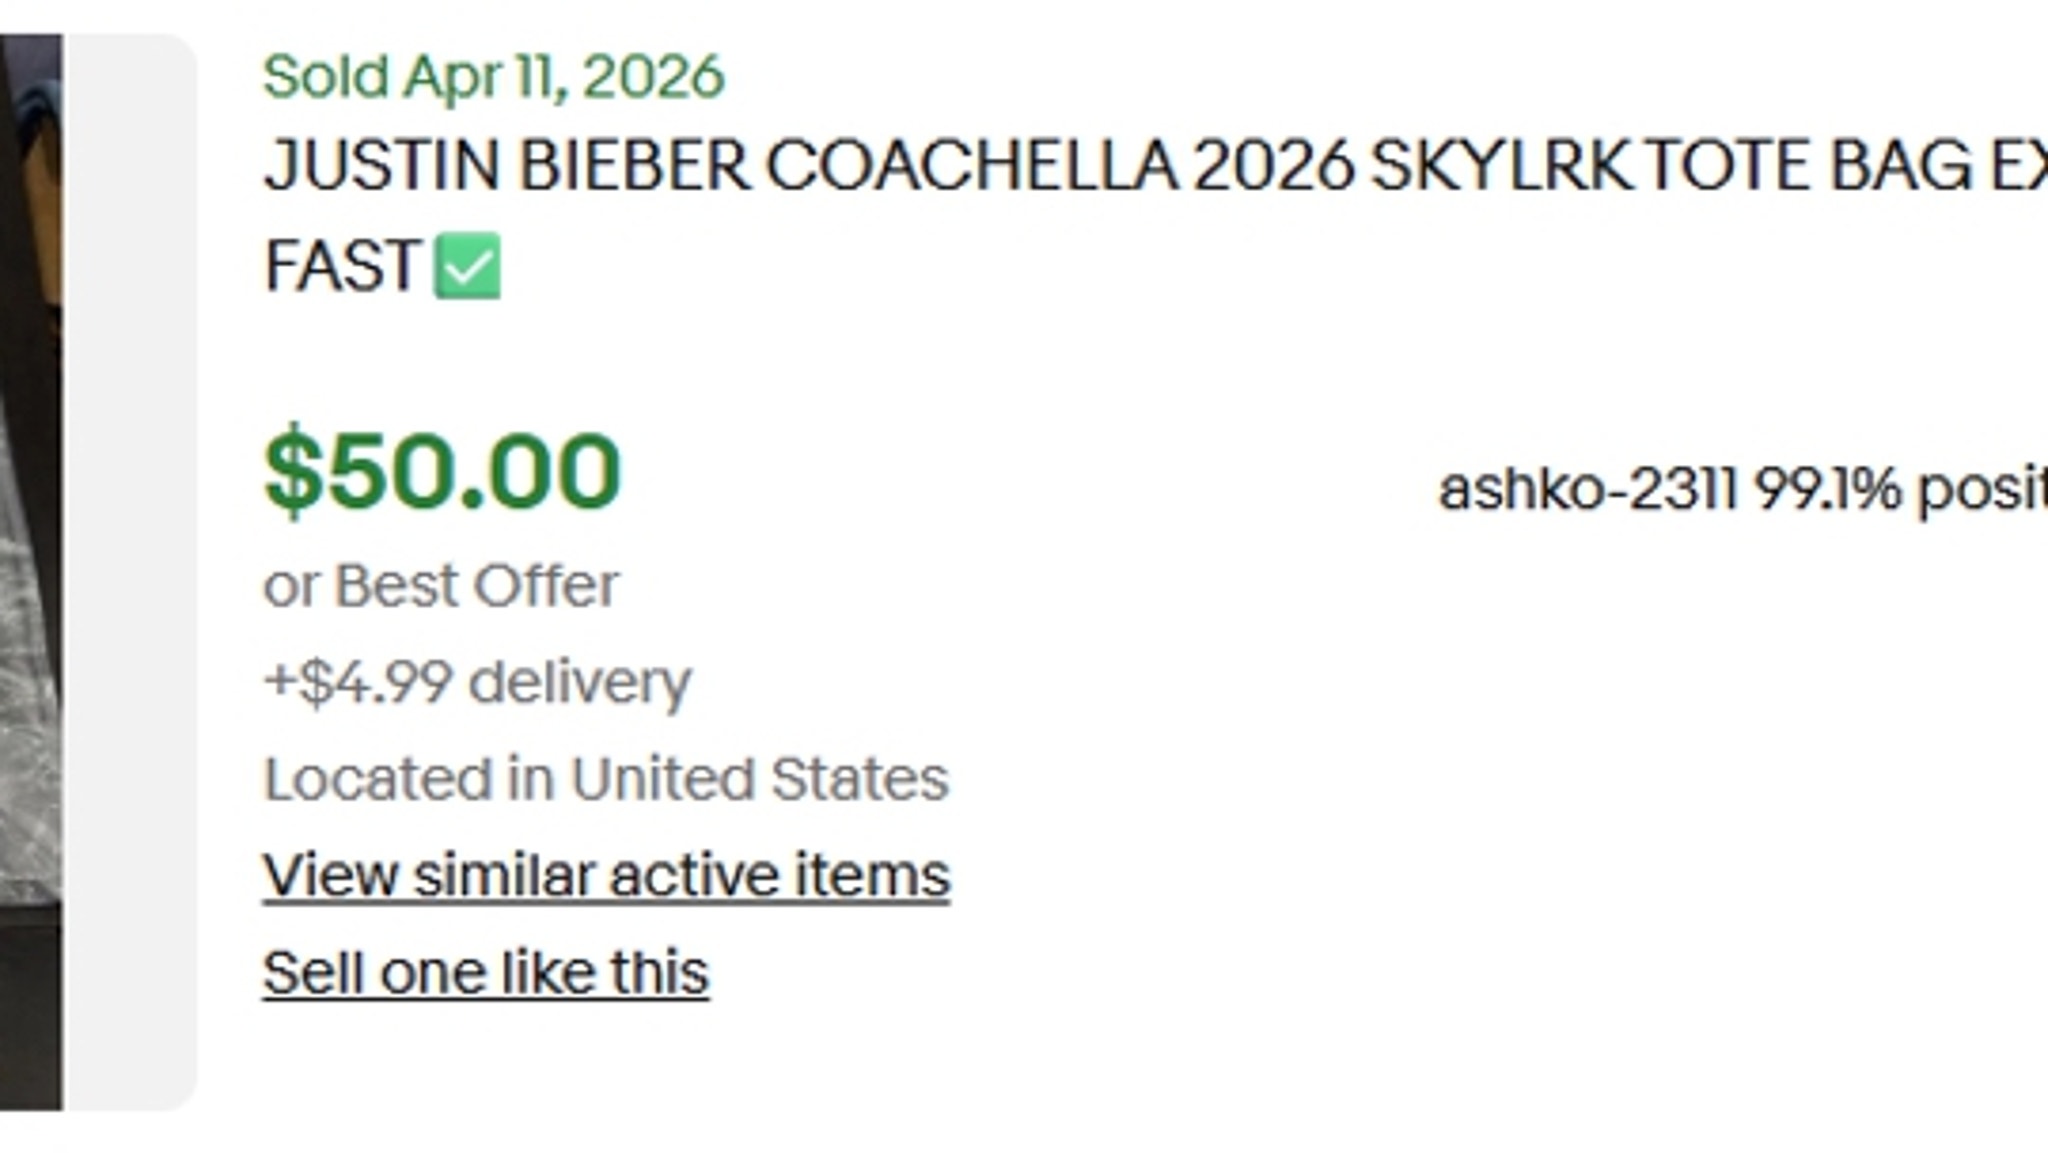
Task: Click the word Sold in the green date line
Action: pos(325,77)
